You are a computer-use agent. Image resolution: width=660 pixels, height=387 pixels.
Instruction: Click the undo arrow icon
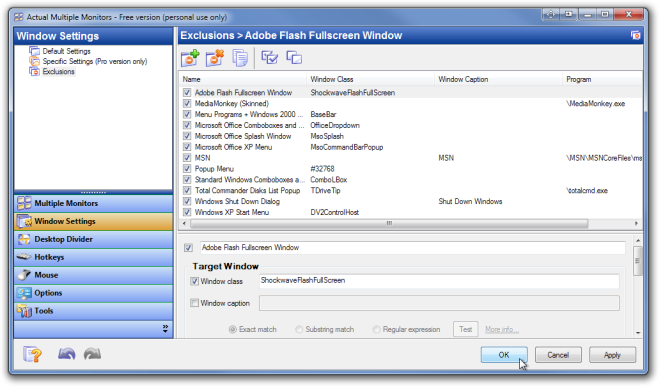tap(67, 354)
